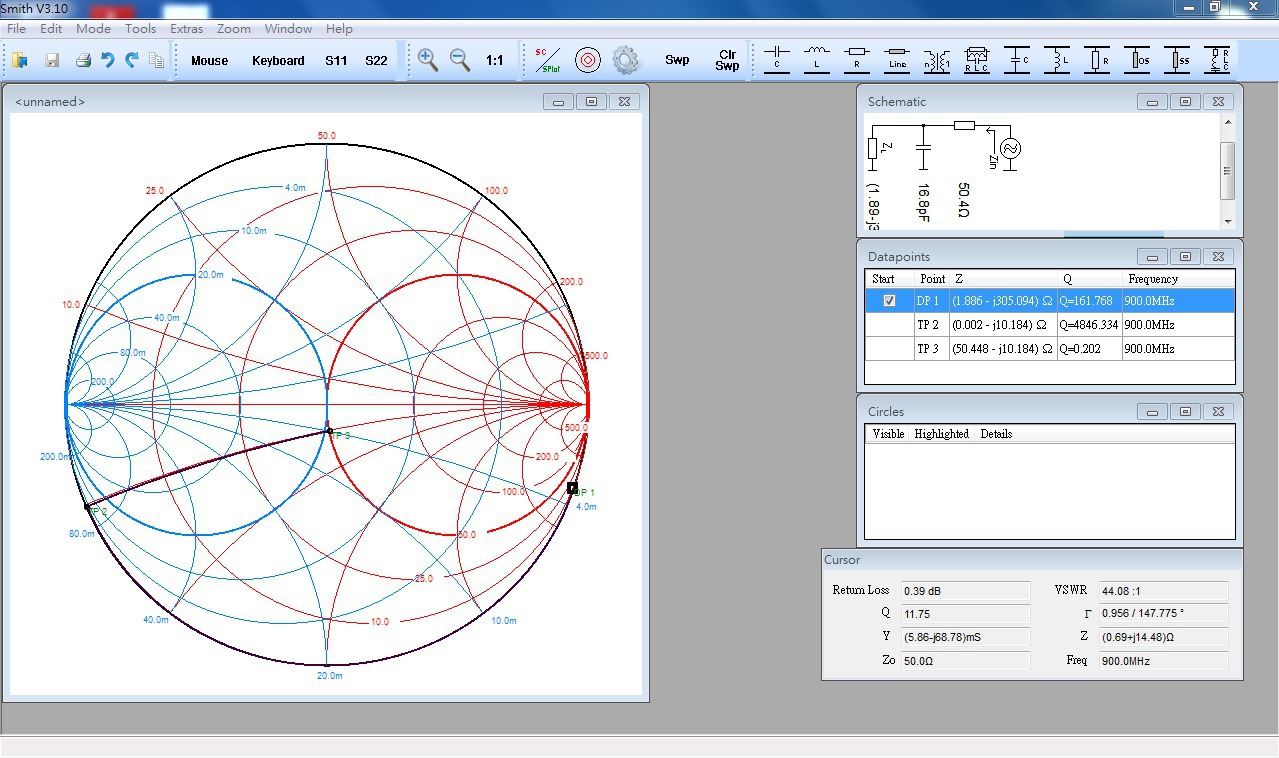Switch to Keyboard input mode
This screenshot has width=1279, height=758.
[278, 61]
